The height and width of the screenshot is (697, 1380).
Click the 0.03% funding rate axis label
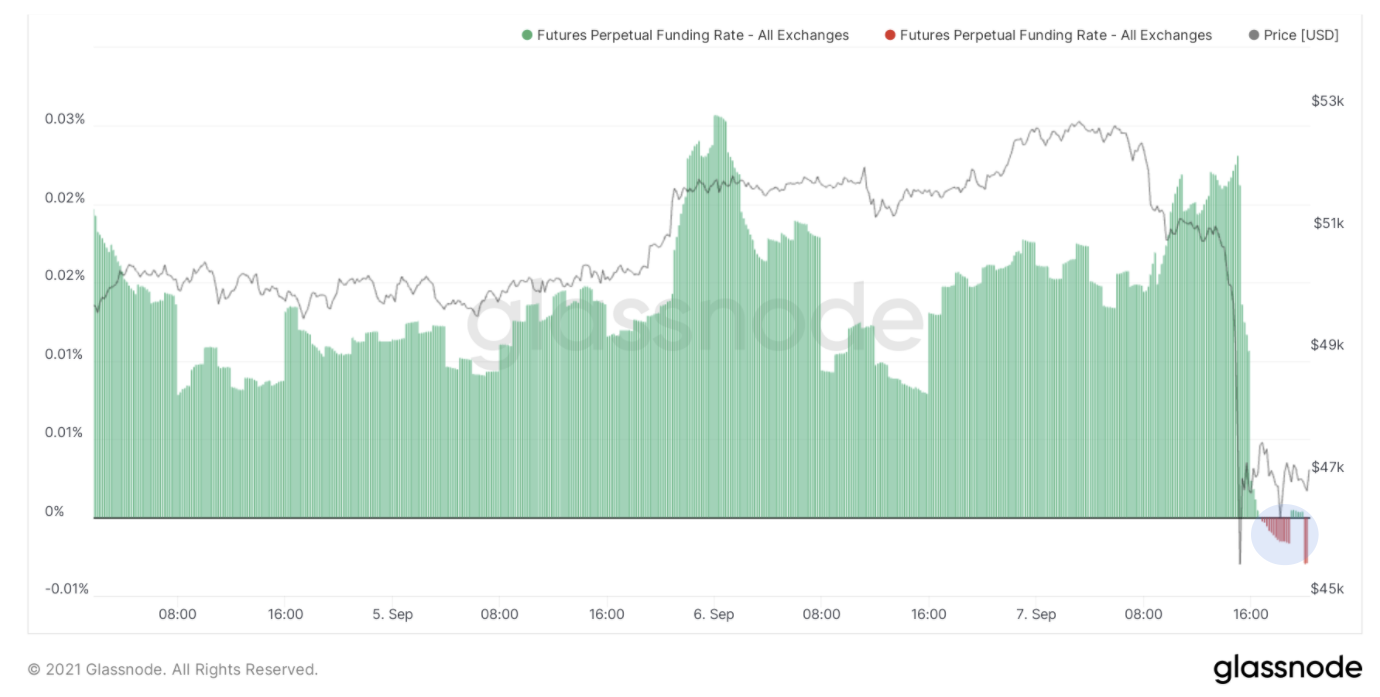coord(65,119)
